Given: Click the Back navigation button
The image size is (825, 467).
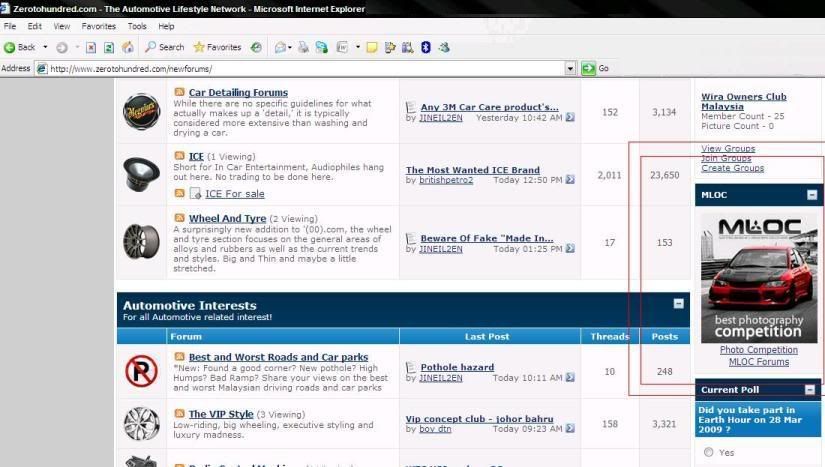Looking at the screenshot, I should [x=19, y=47].
